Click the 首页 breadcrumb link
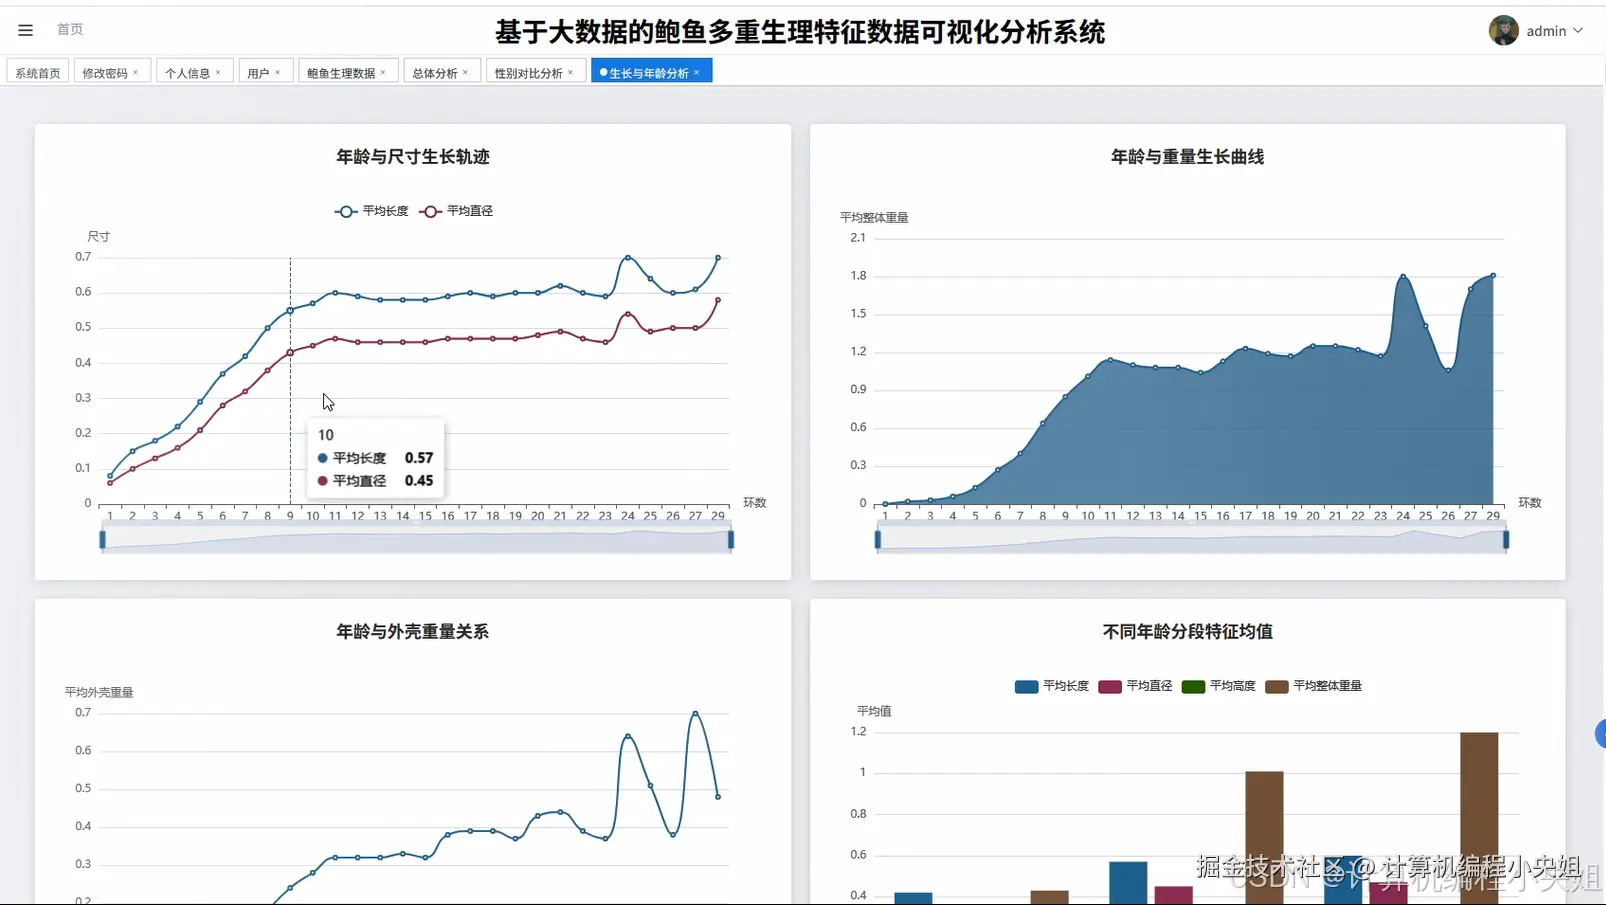1606x905 pixels. click(x=70, y=29)
